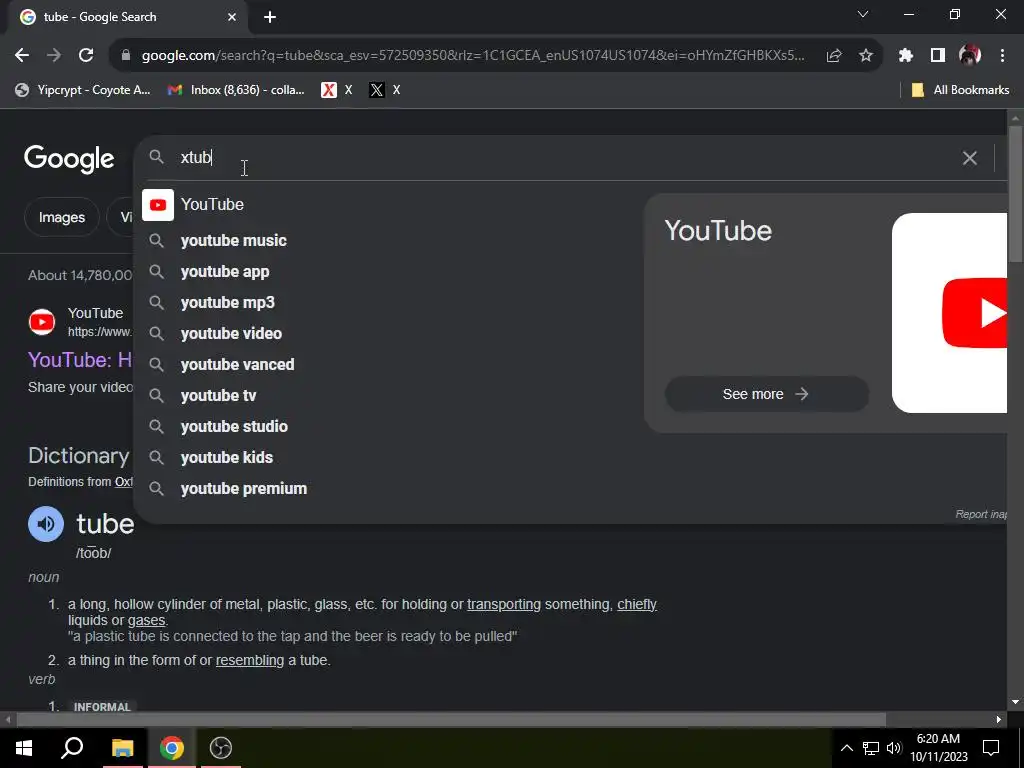Bookmark this tab with the star icon
The width and height of the screenshot is (1024, 768).
(x=866, y=56)
